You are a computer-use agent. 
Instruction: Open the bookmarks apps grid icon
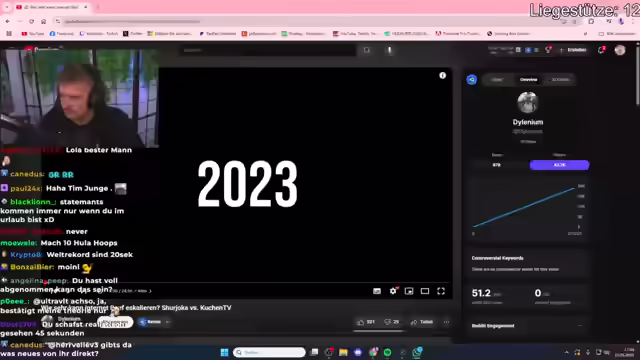tap(9, 34)
